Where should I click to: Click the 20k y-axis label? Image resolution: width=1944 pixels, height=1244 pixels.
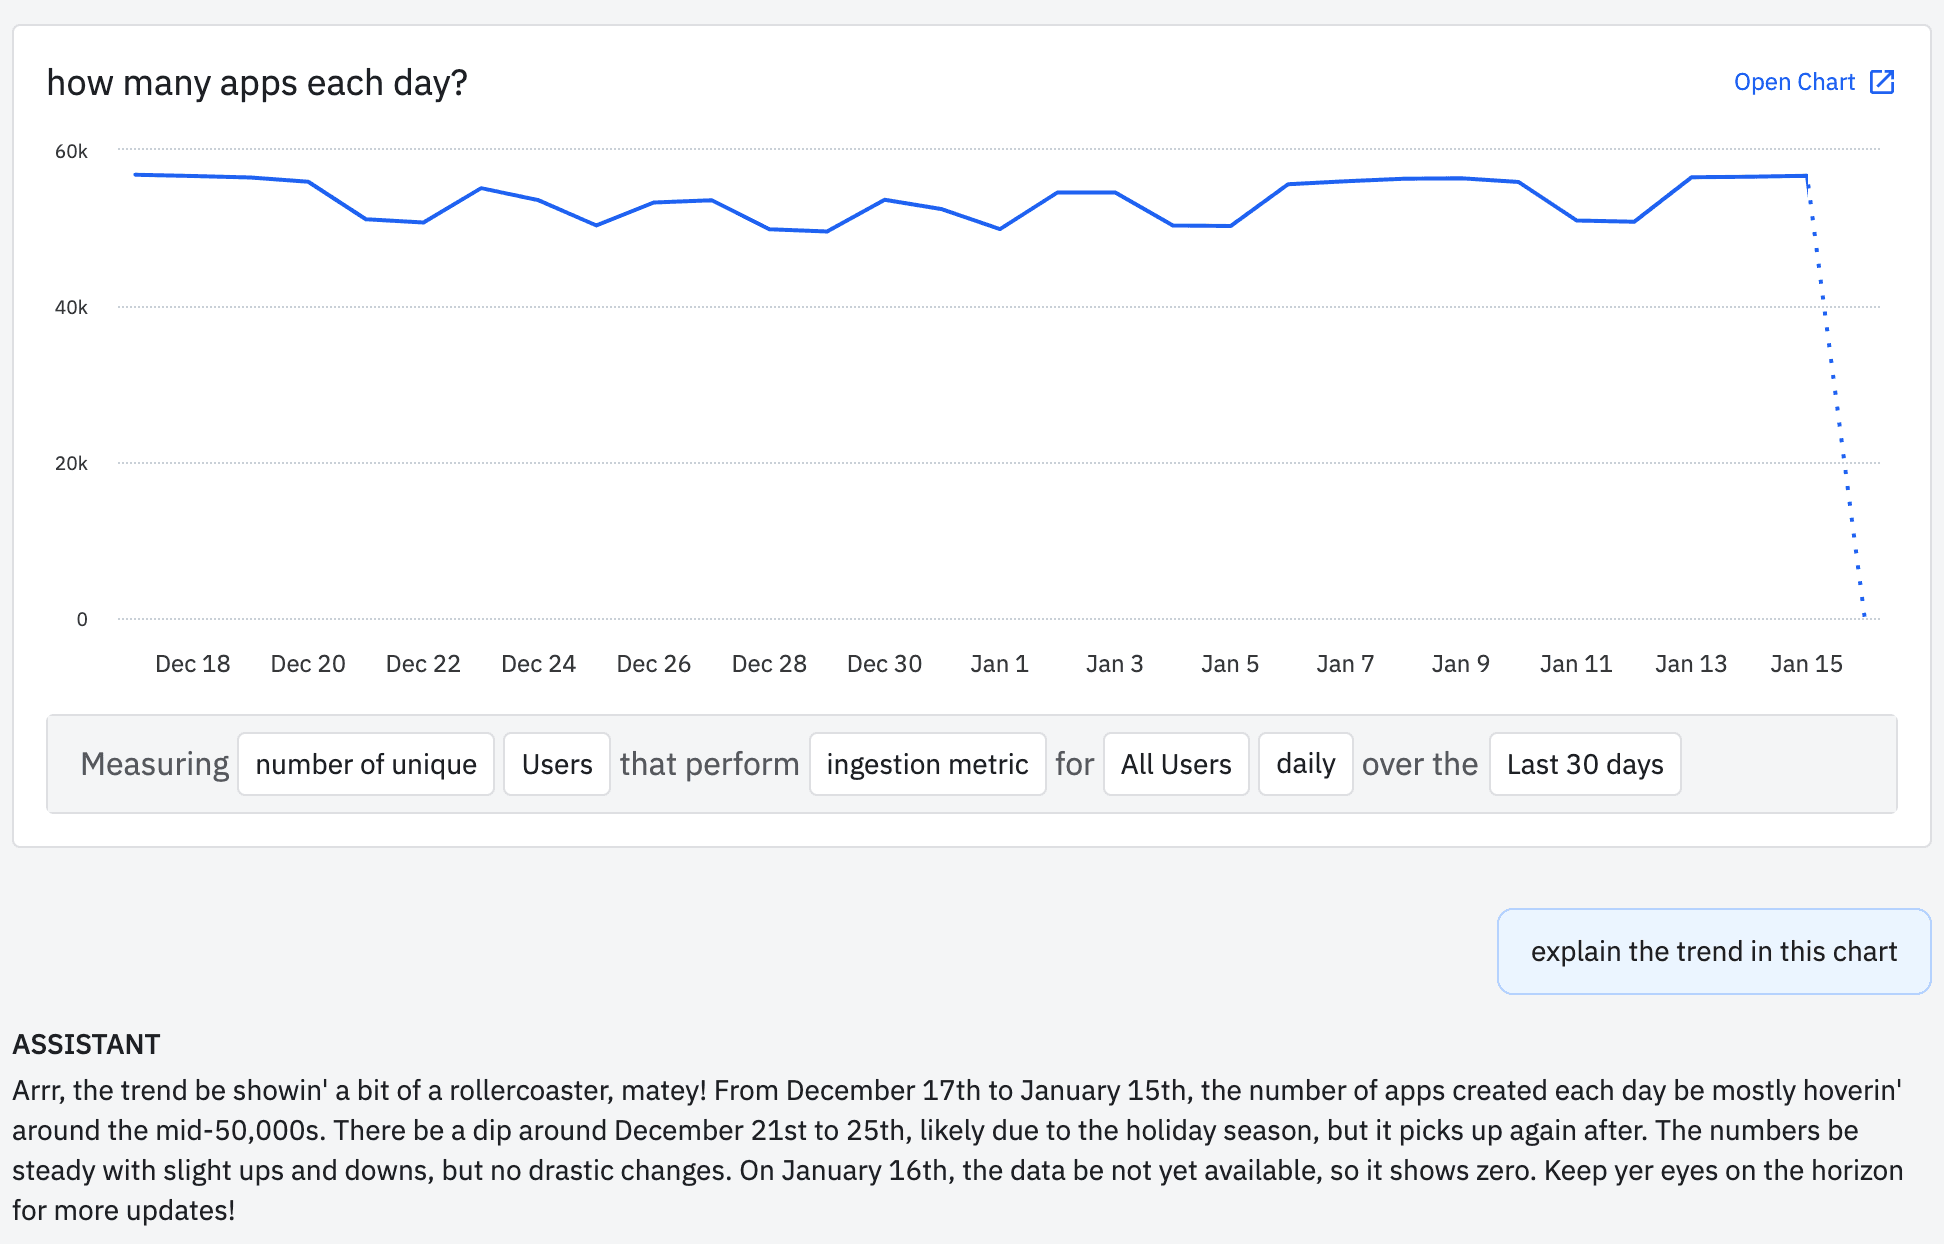pyautogui.click(x=71, y=463)
